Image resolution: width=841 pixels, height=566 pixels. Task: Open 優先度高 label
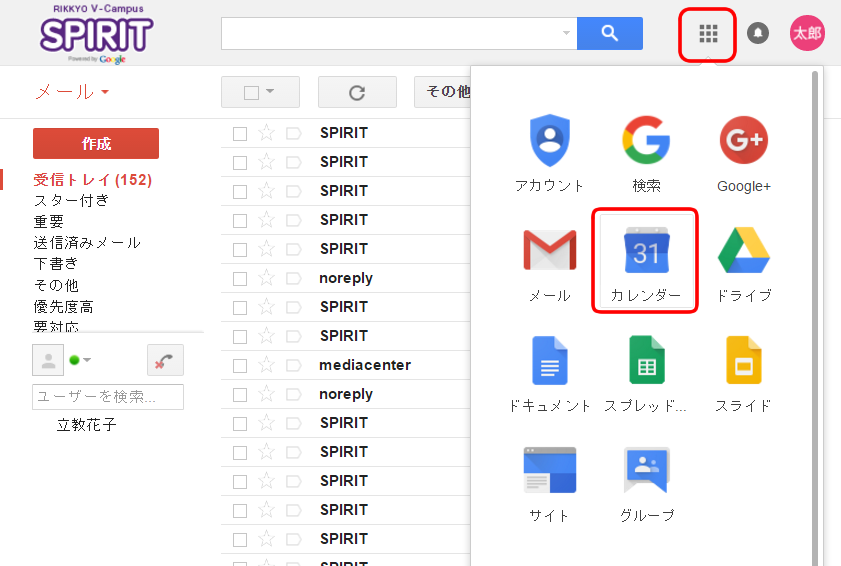pyautogui.click(x=63, y=307)
